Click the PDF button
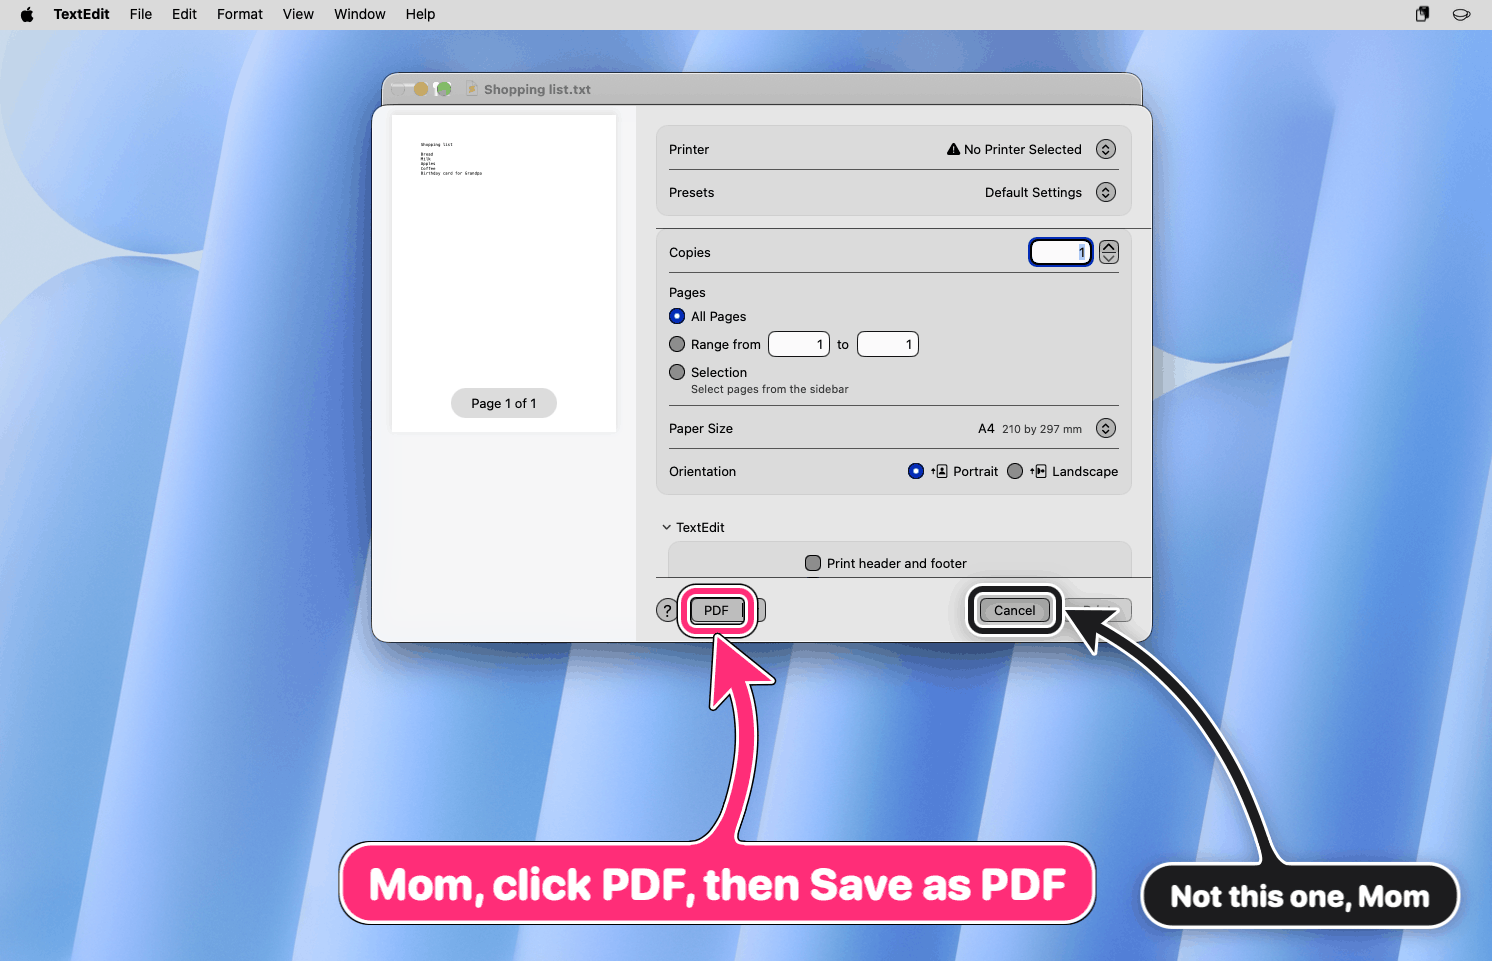The height and width of the screenshot is (961, 1492). point(716,610)
